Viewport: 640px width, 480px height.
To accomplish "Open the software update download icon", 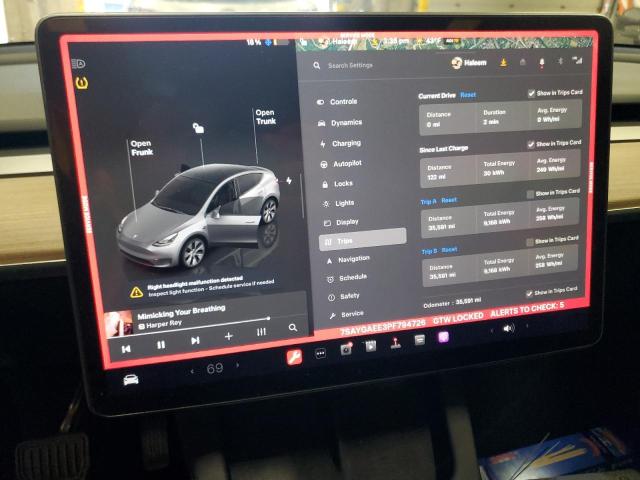I will point(503,62).
